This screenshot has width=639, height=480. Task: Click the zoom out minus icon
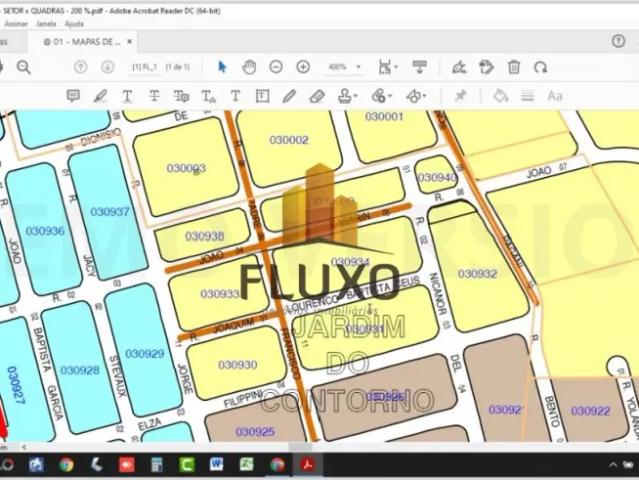point(276,67)
